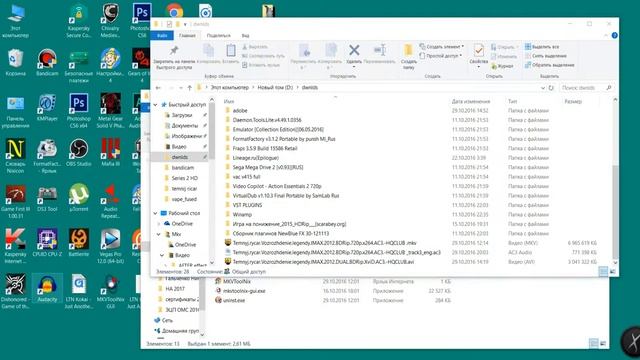Select the Photoshop CS6 x64 desktop icon
640x360 pixels.
(78, 111)
